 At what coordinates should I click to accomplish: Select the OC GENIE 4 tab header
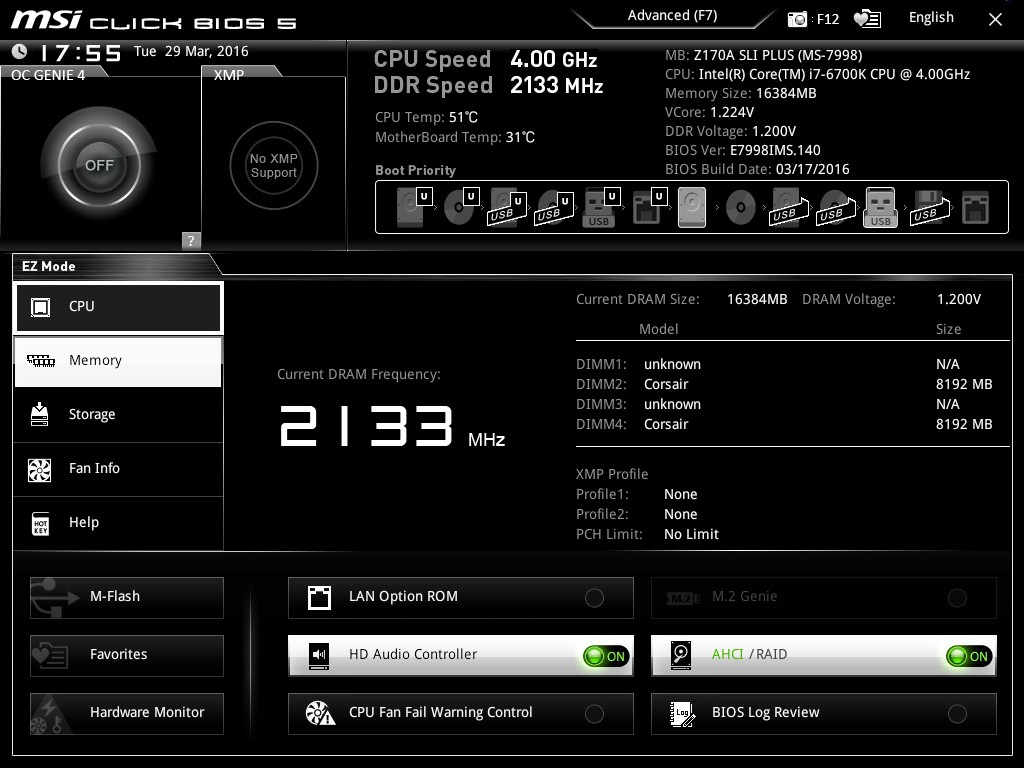[x=48, y=75]
